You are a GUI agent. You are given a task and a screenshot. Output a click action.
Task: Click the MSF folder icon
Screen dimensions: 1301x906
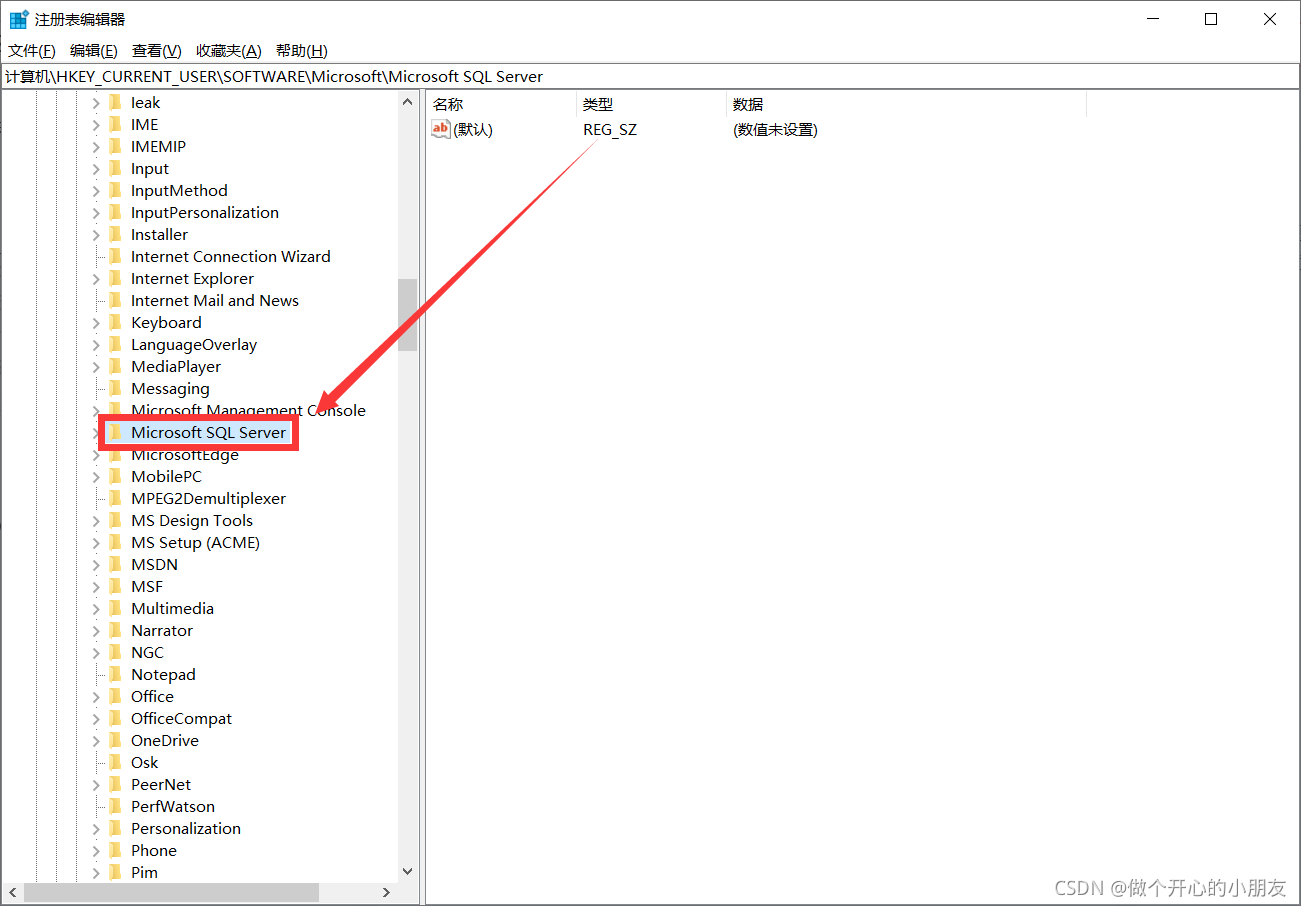(x=115, y=586)
